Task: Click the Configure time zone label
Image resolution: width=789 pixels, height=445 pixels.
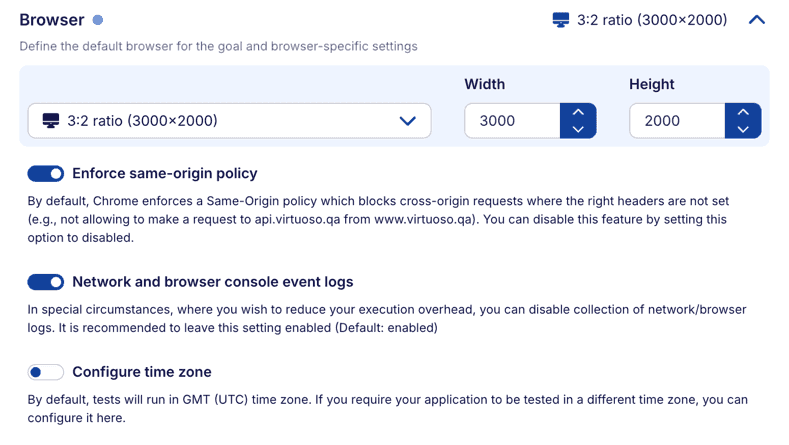Action: 142,372
